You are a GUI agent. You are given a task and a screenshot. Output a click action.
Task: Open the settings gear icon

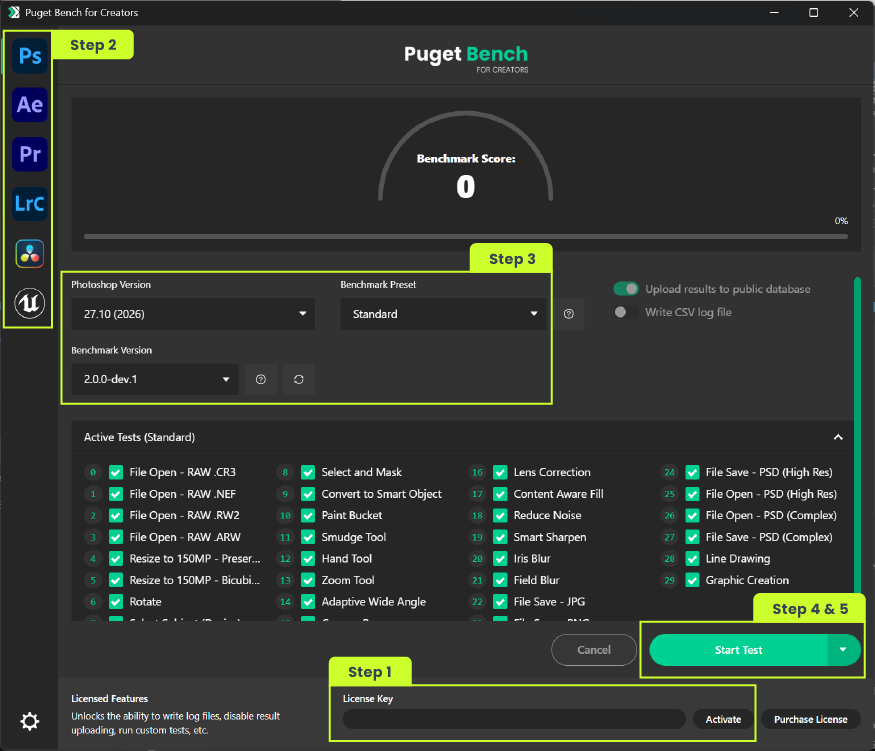coord(30,721)
